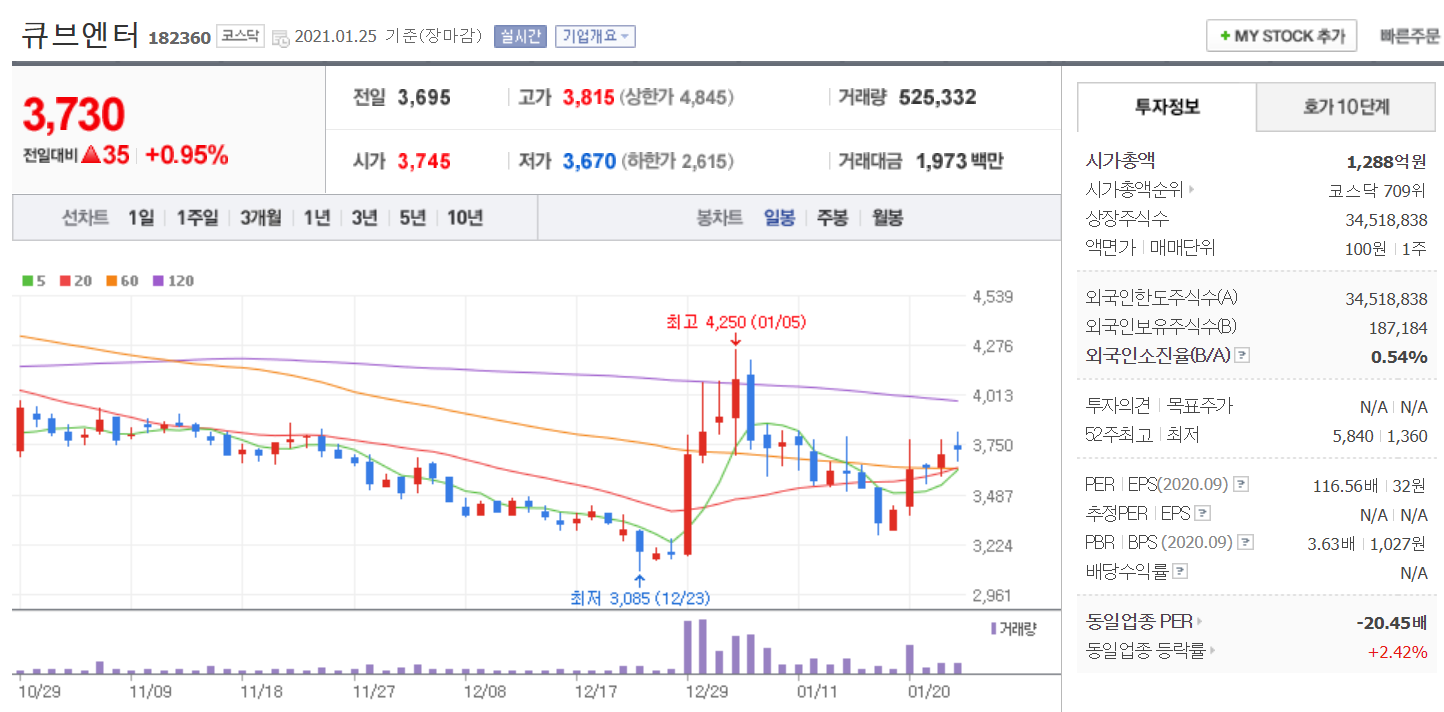Select the 일봉 daily candle chart

[x=779, y=218]
